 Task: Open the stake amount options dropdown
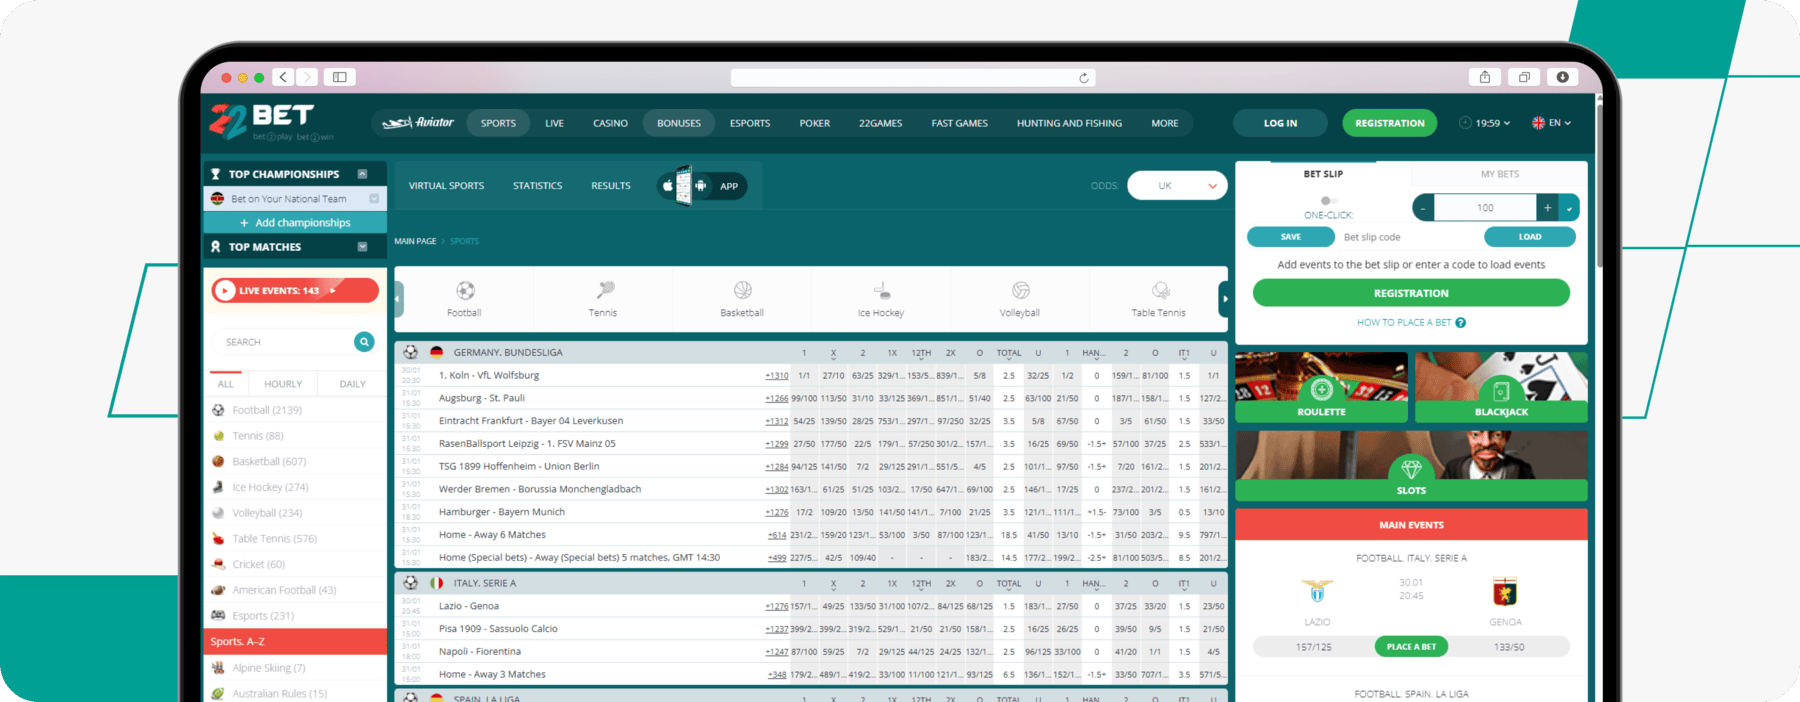(1569, 208)
